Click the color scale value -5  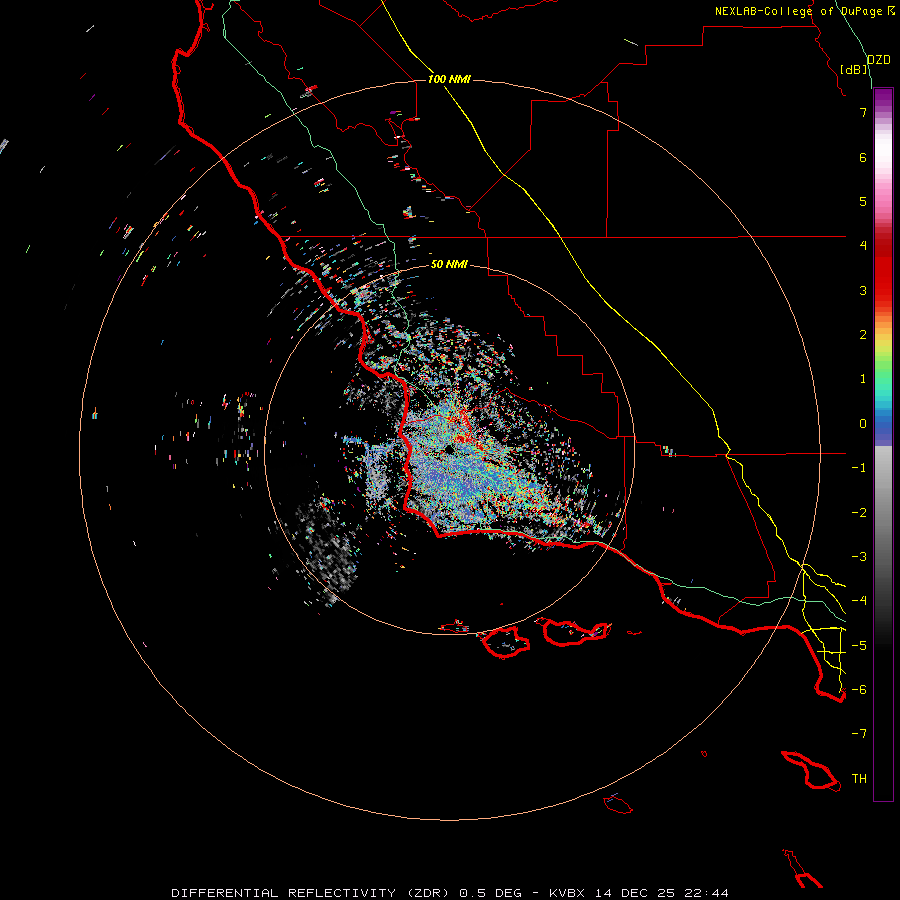pos(859,645)
